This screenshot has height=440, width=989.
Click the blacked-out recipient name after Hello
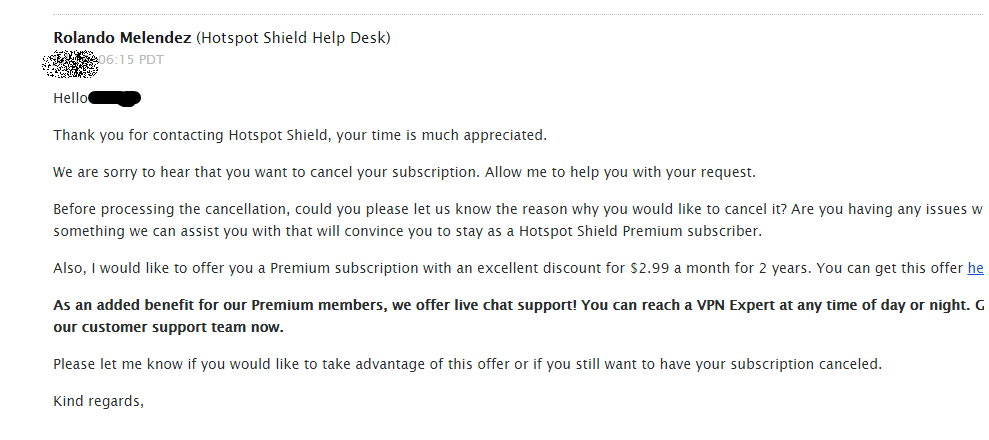pos(115,99)
